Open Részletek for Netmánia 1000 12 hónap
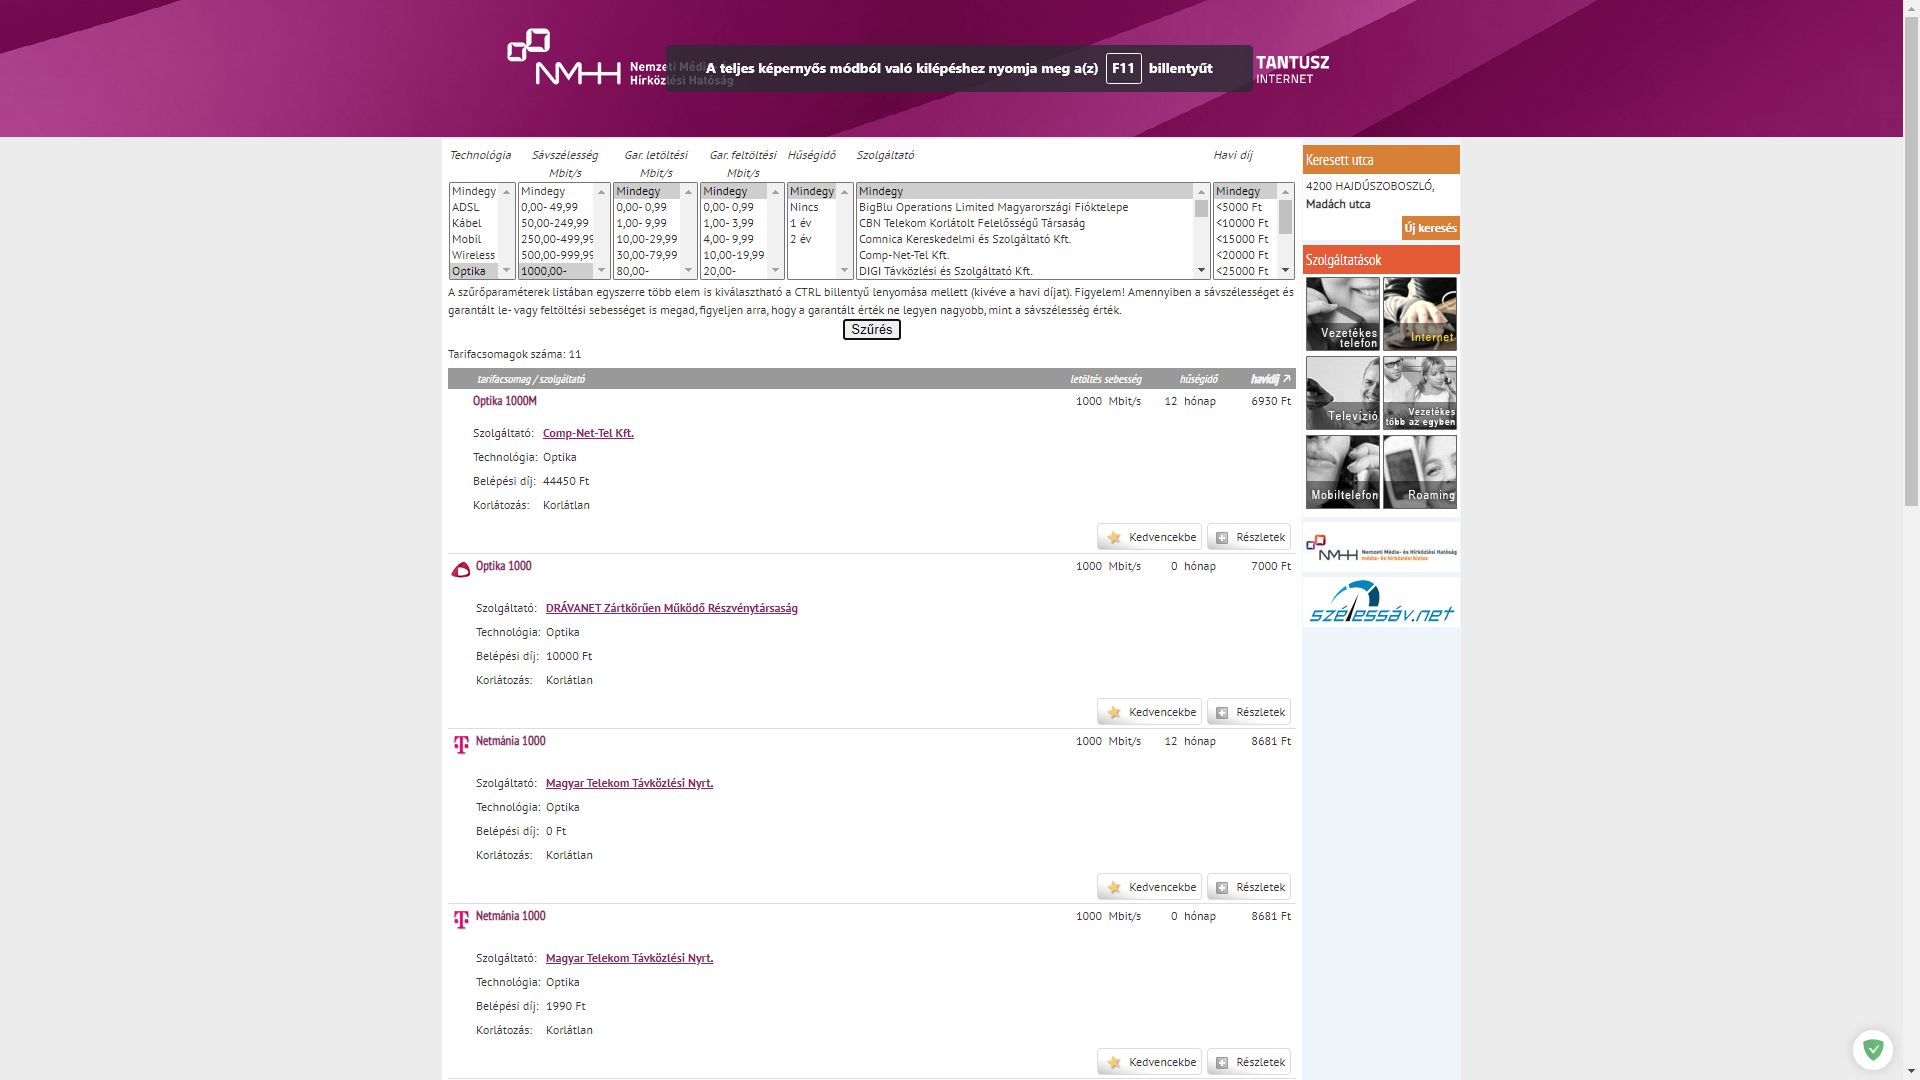 [x=1248, y=887]
